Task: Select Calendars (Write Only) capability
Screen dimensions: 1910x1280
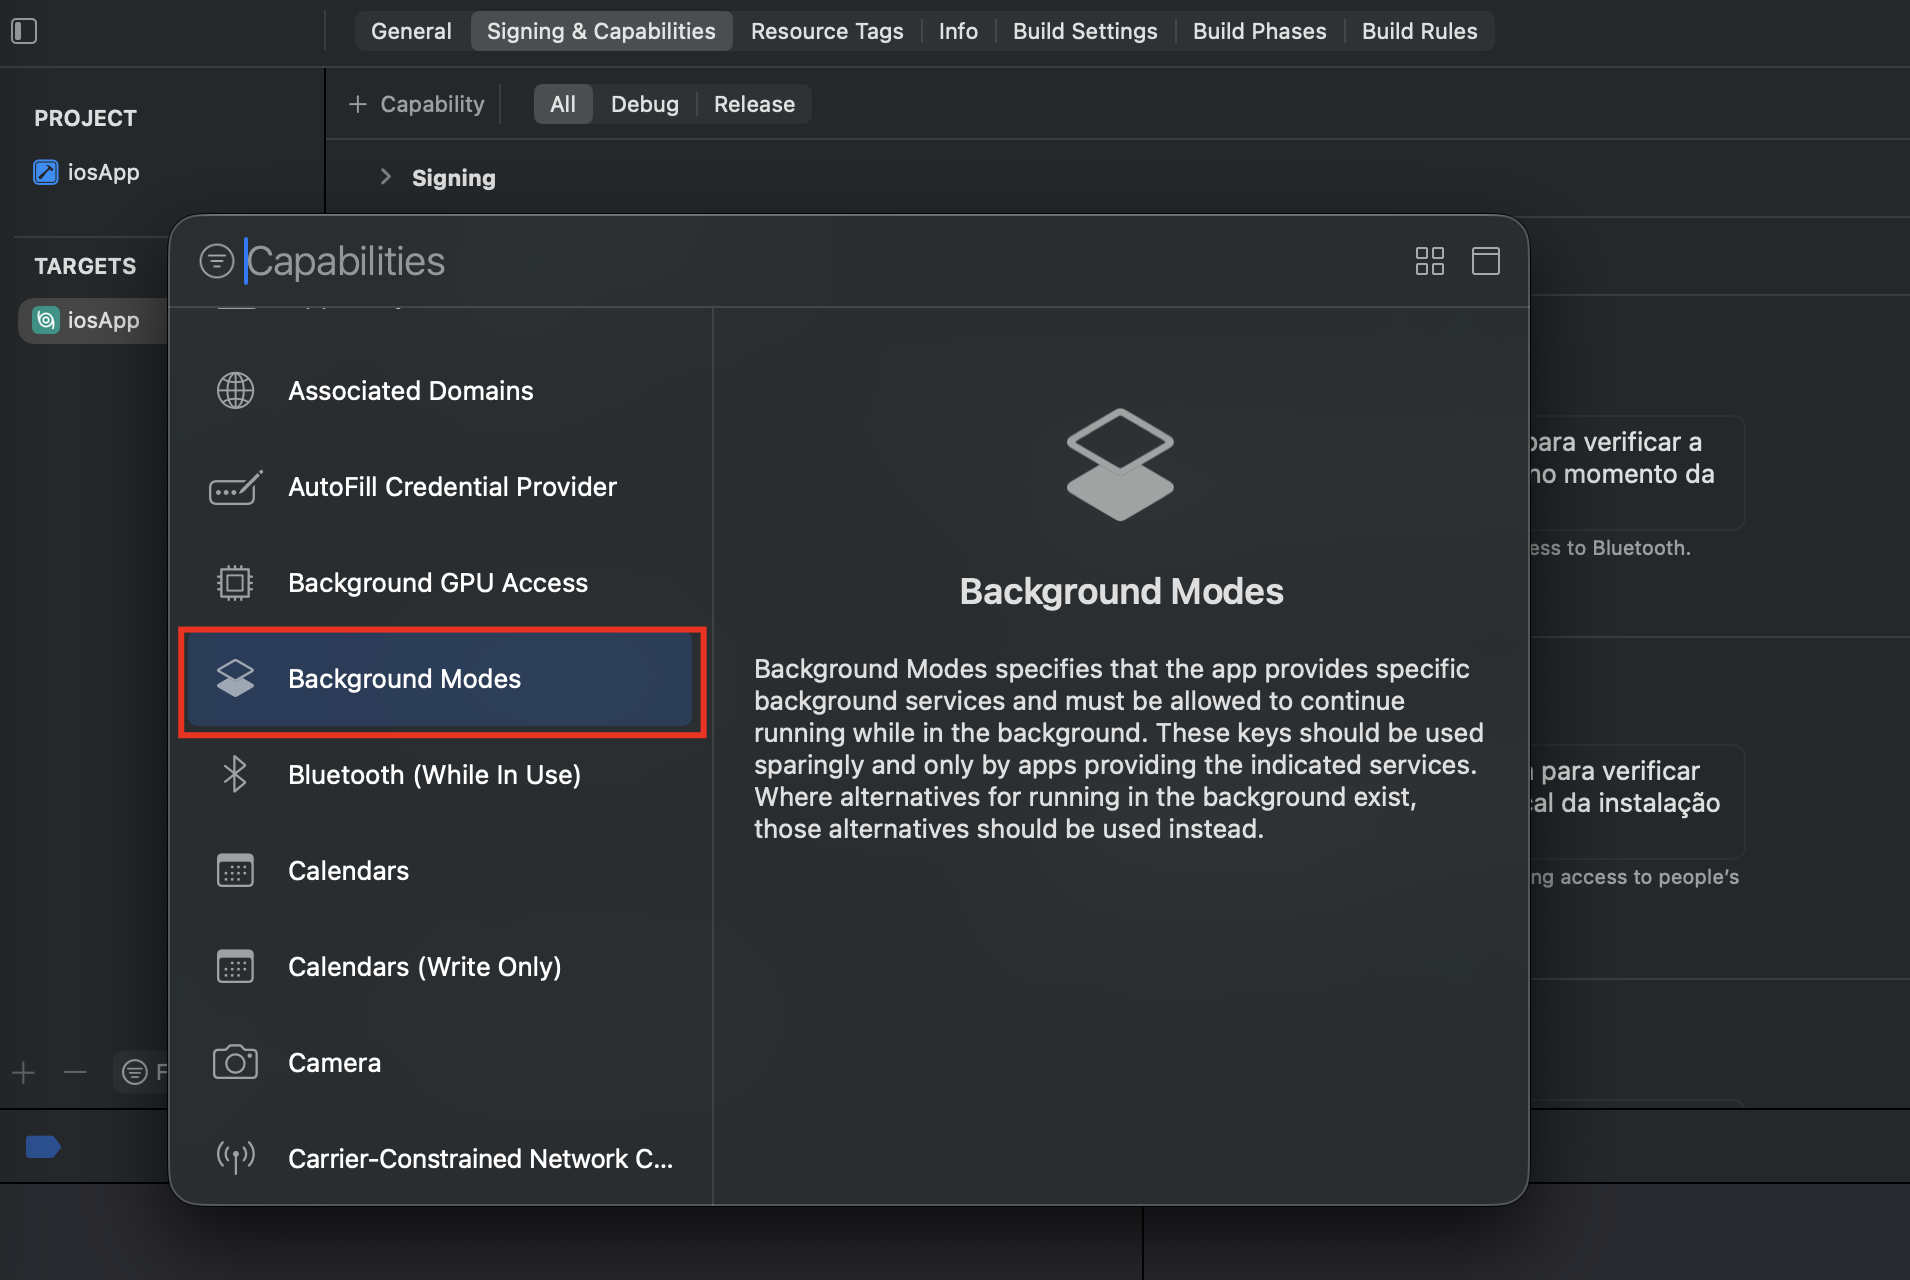Action: 440,967
